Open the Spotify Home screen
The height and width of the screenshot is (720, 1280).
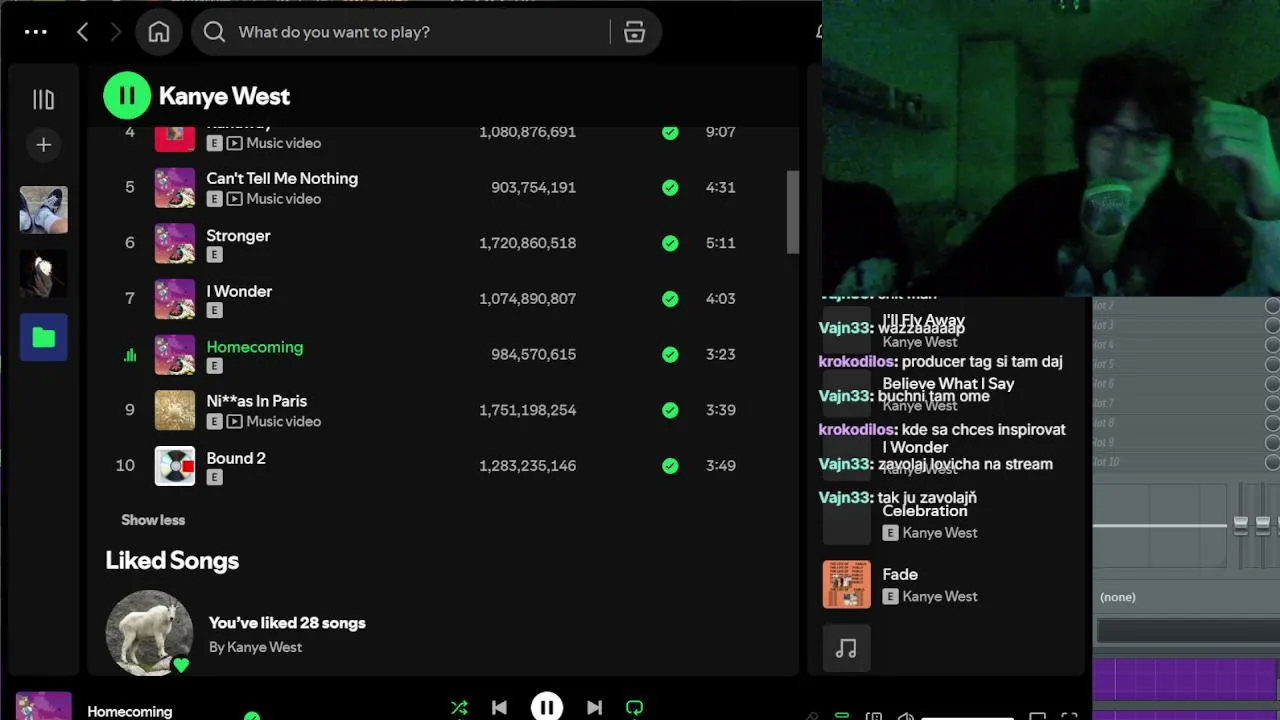point(159,32)
